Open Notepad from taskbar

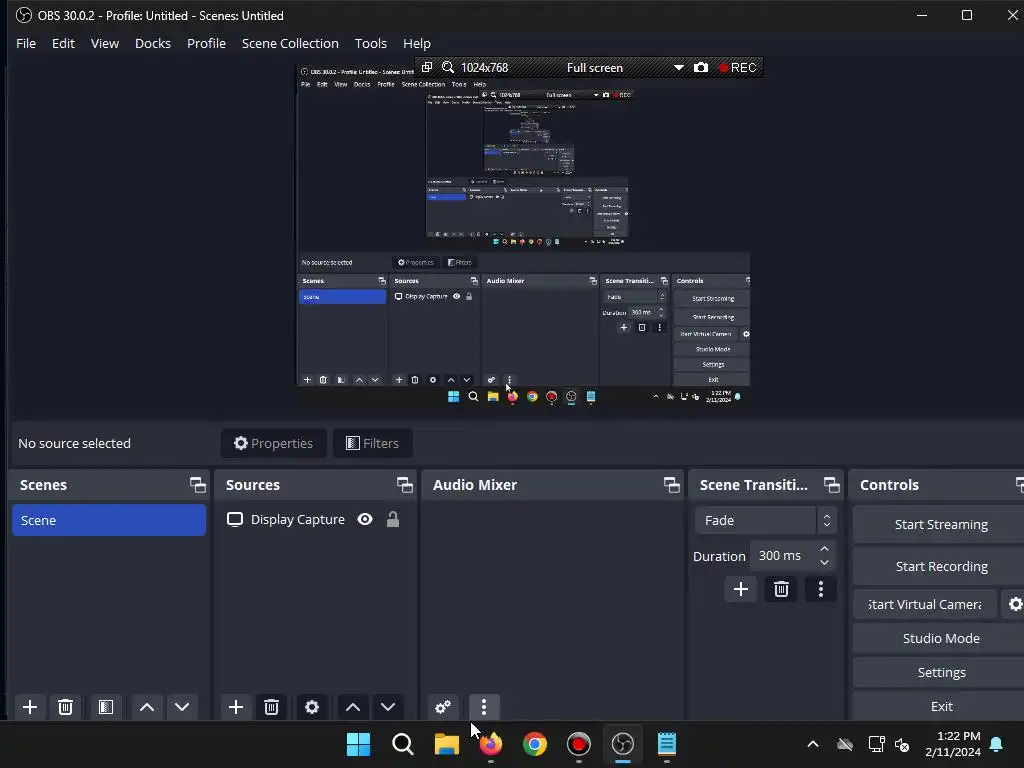click(667, 744)
